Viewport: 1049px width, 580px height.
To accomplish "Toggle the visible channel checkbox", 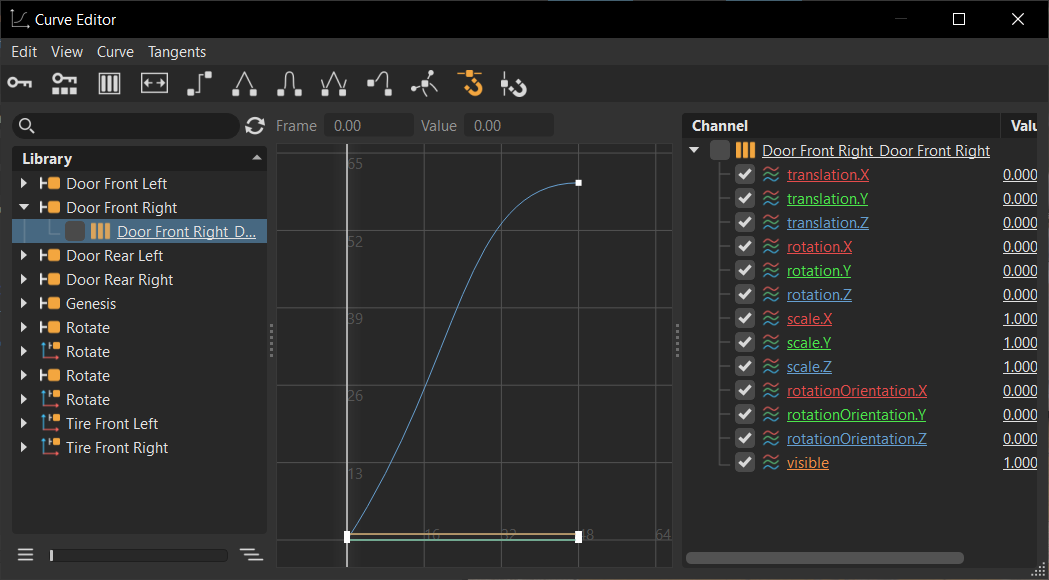I will coord(744,462).
